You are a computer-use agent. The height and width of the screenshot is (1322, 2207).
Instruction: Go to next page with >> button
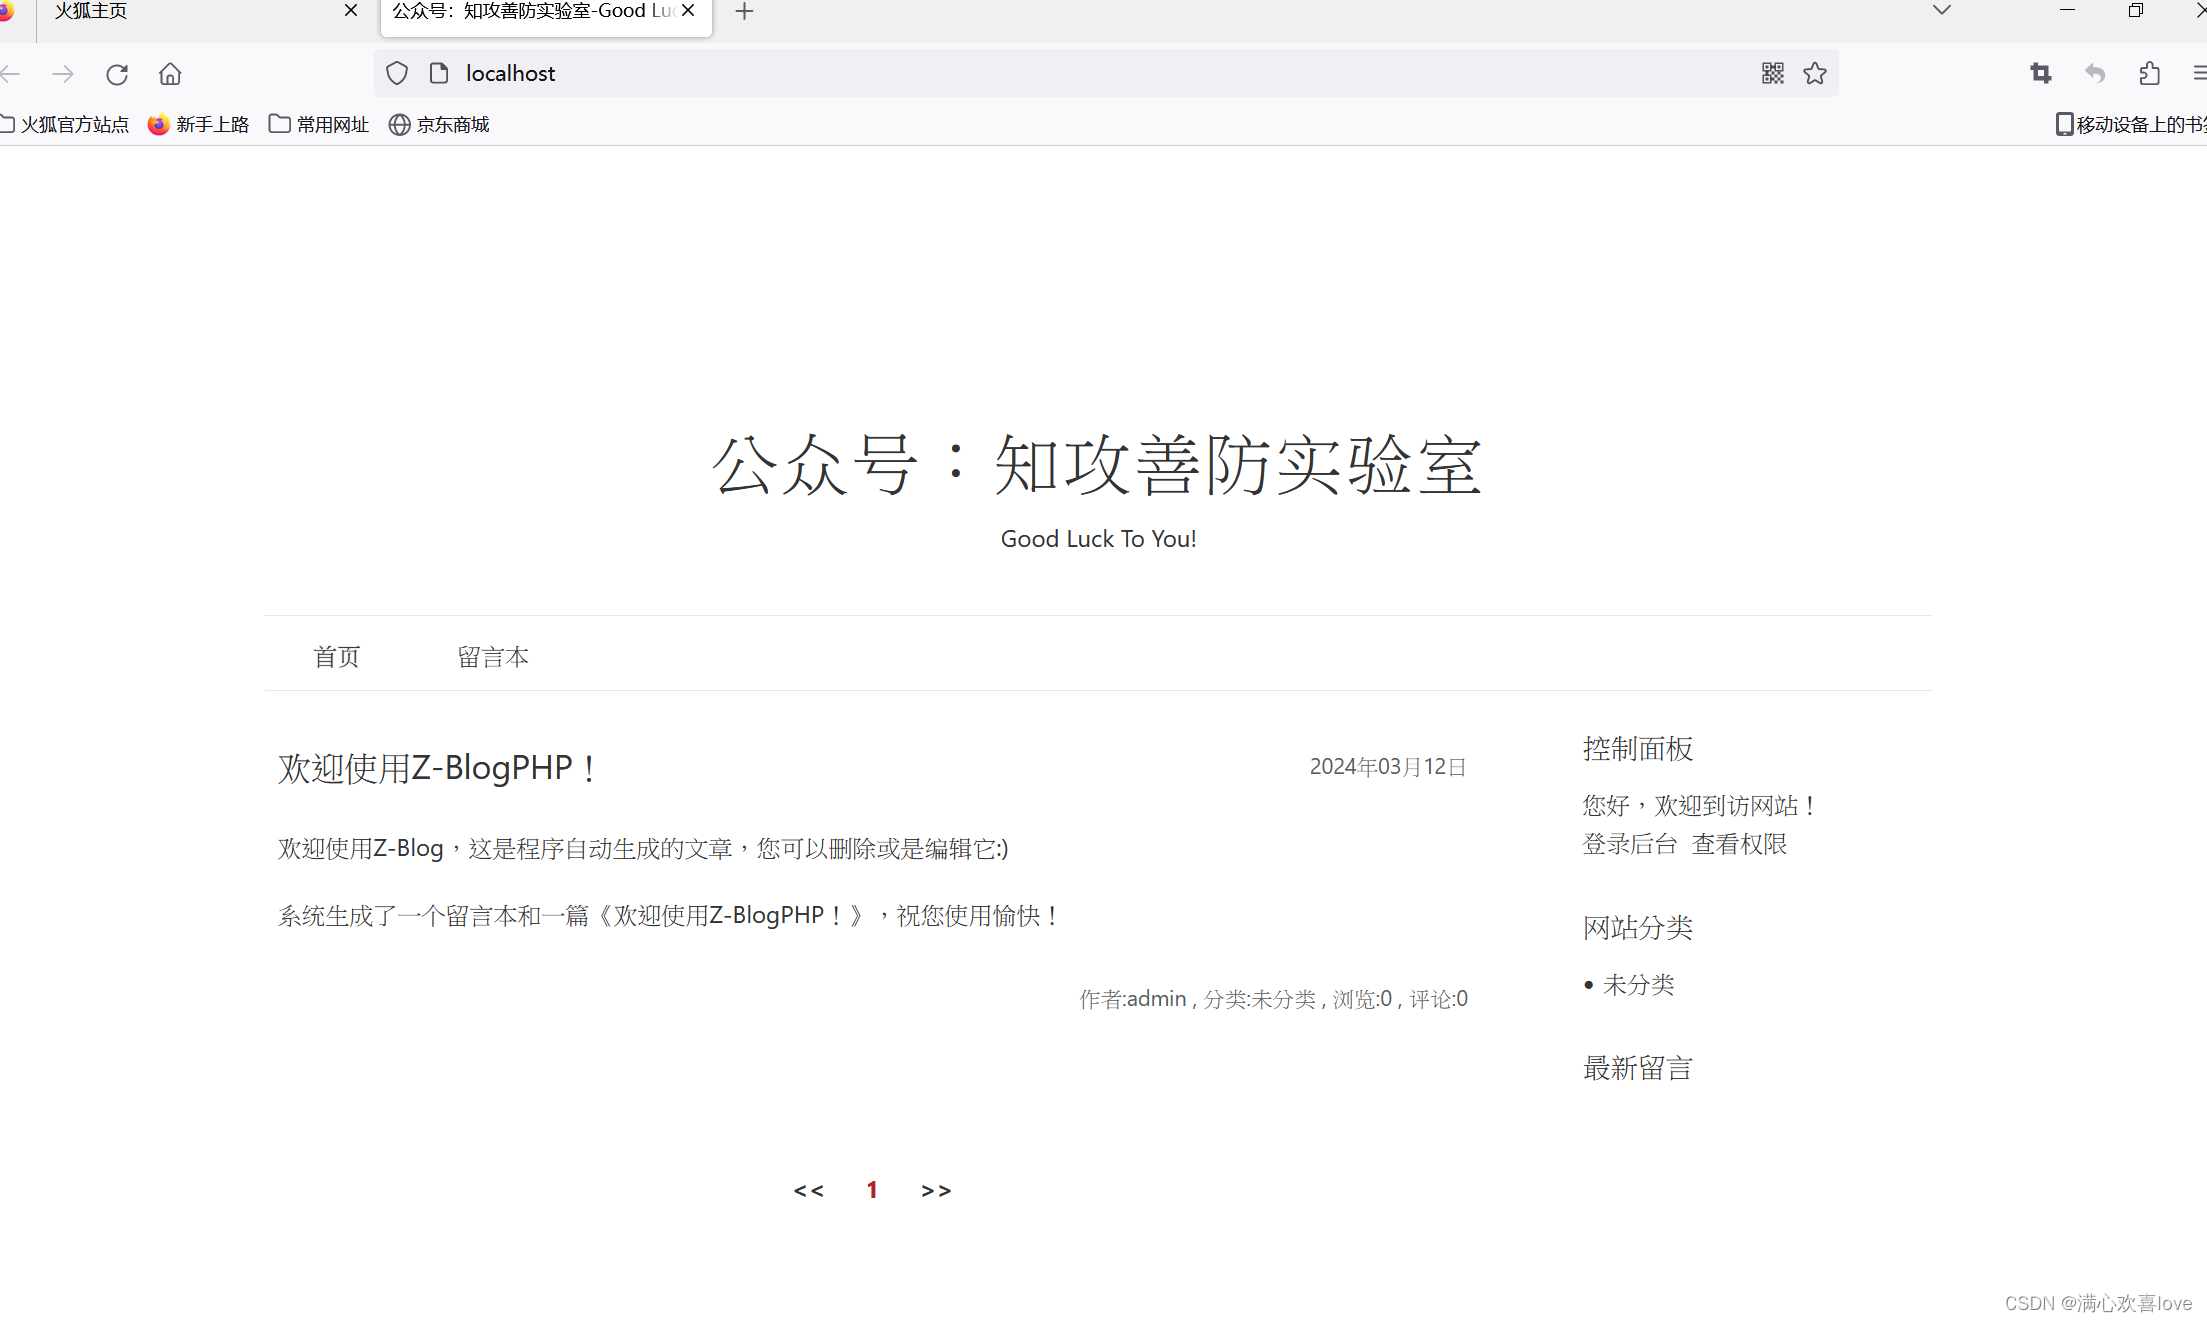(936, 1190)
